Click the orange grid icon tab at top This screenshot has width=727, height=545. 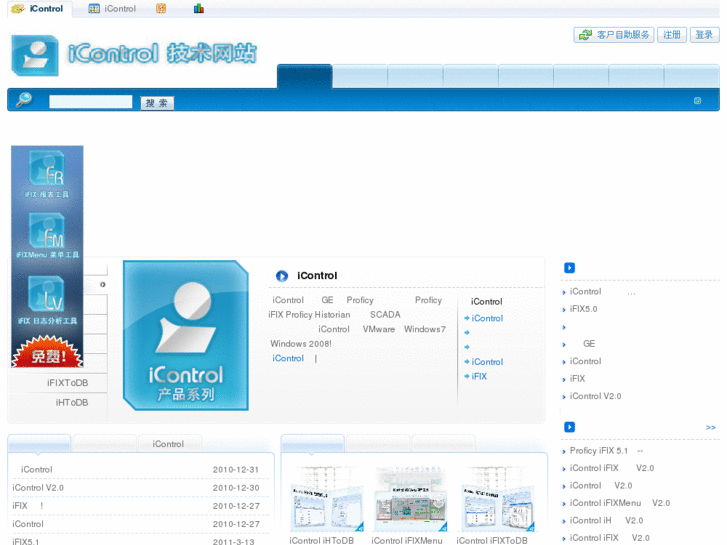[x=161, y=8]
